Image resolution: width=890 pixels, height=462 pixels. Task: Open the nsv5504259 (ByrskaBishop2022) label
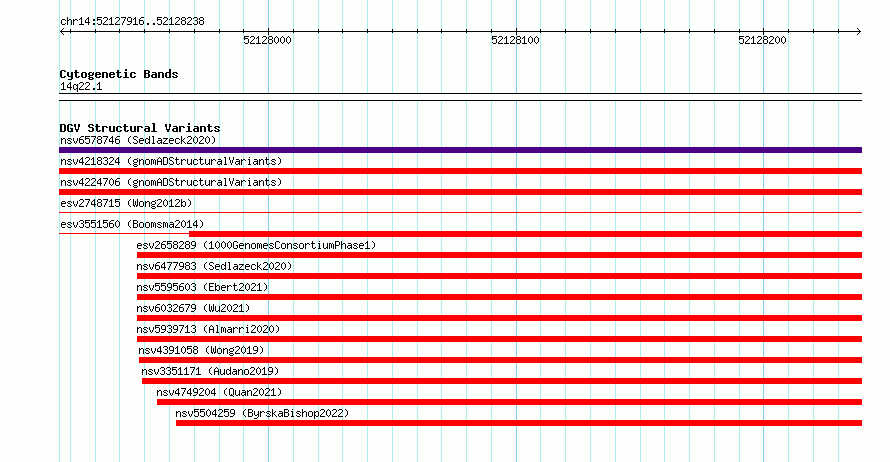click(x=262, y=413)
